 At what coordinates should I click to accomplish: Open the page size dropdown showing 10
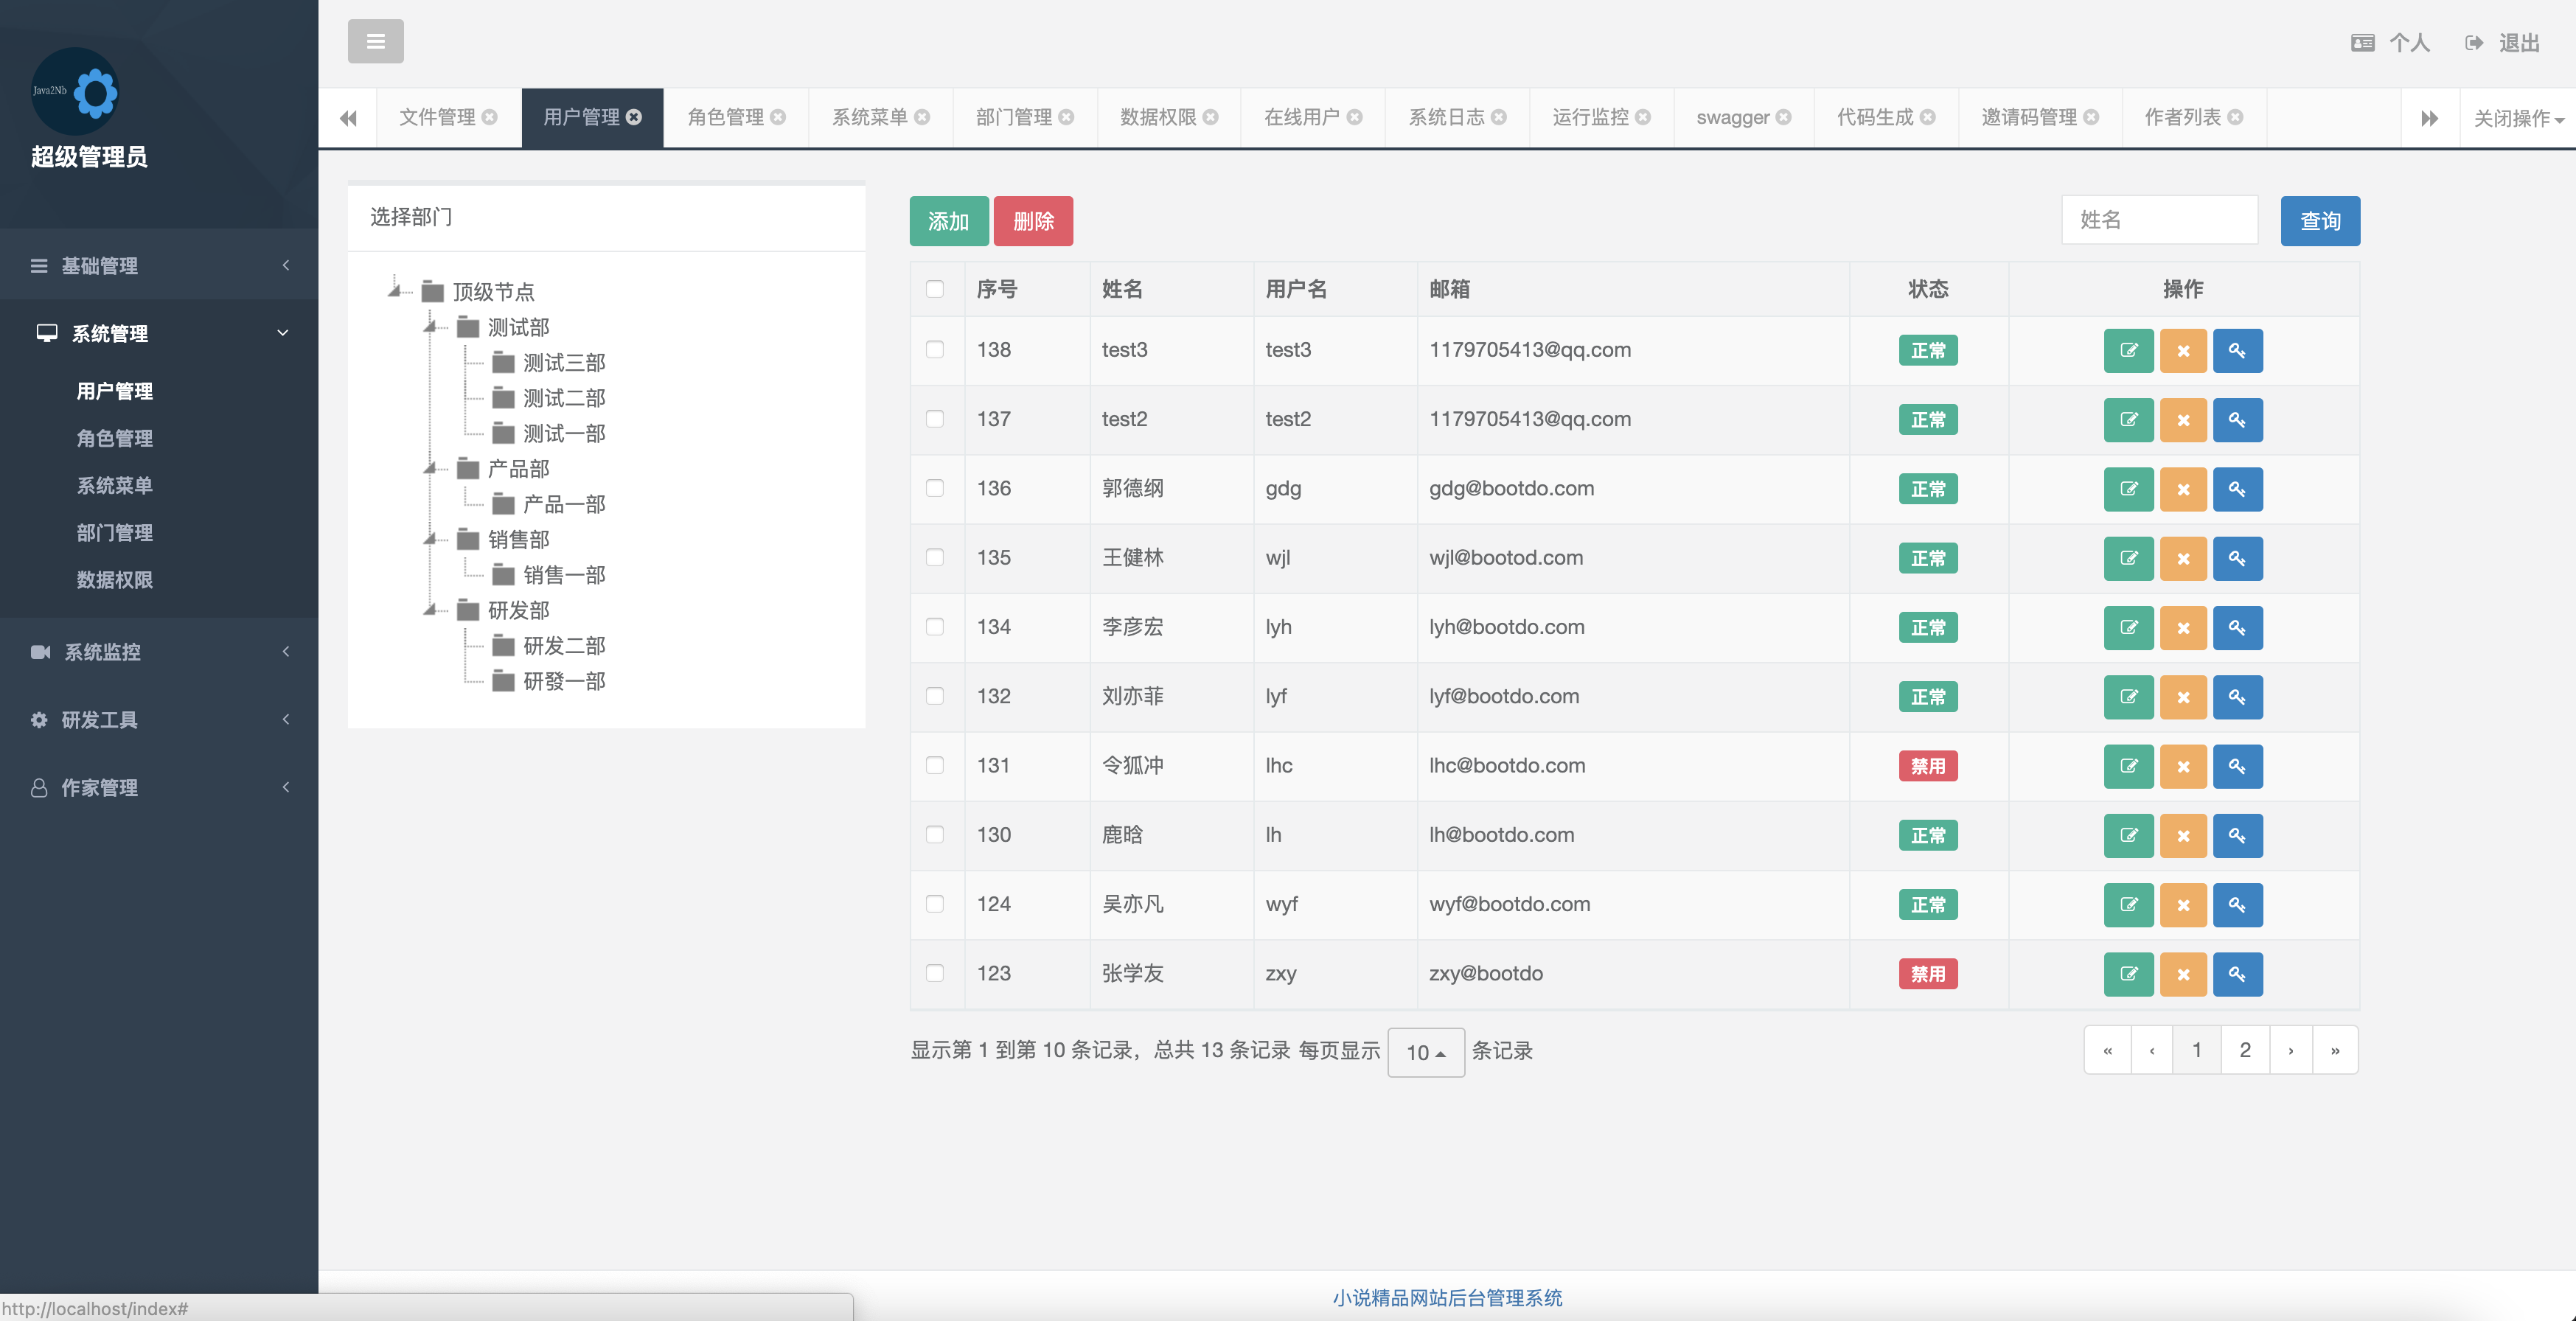pyautogui.click(x=1425, y=1052)
